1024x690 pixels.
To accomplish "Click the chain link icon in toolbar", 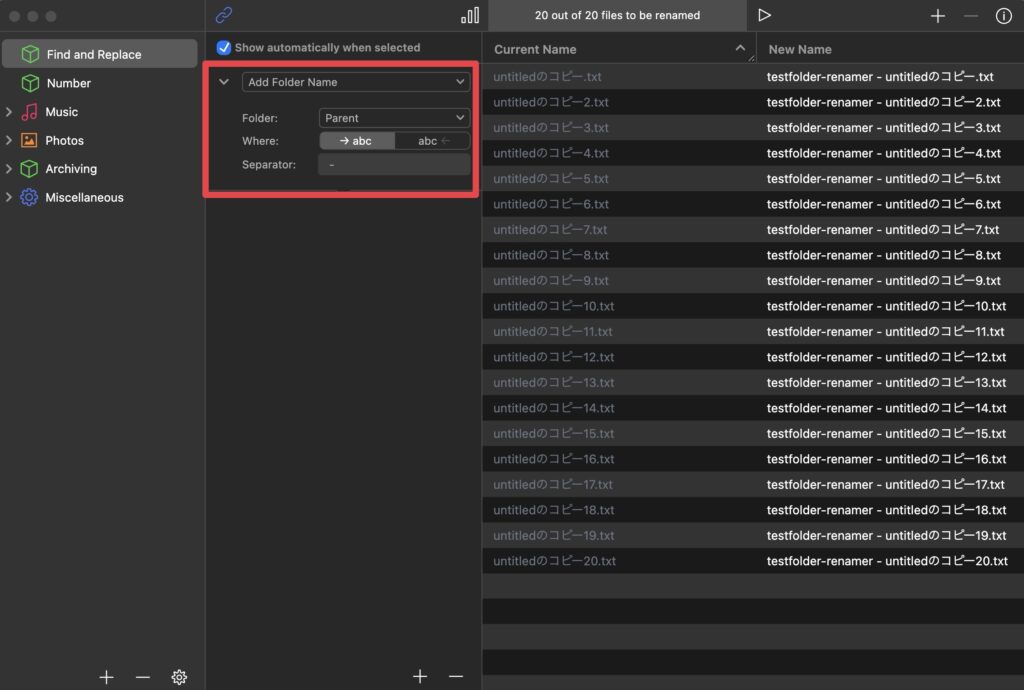I will coord(224,16).
